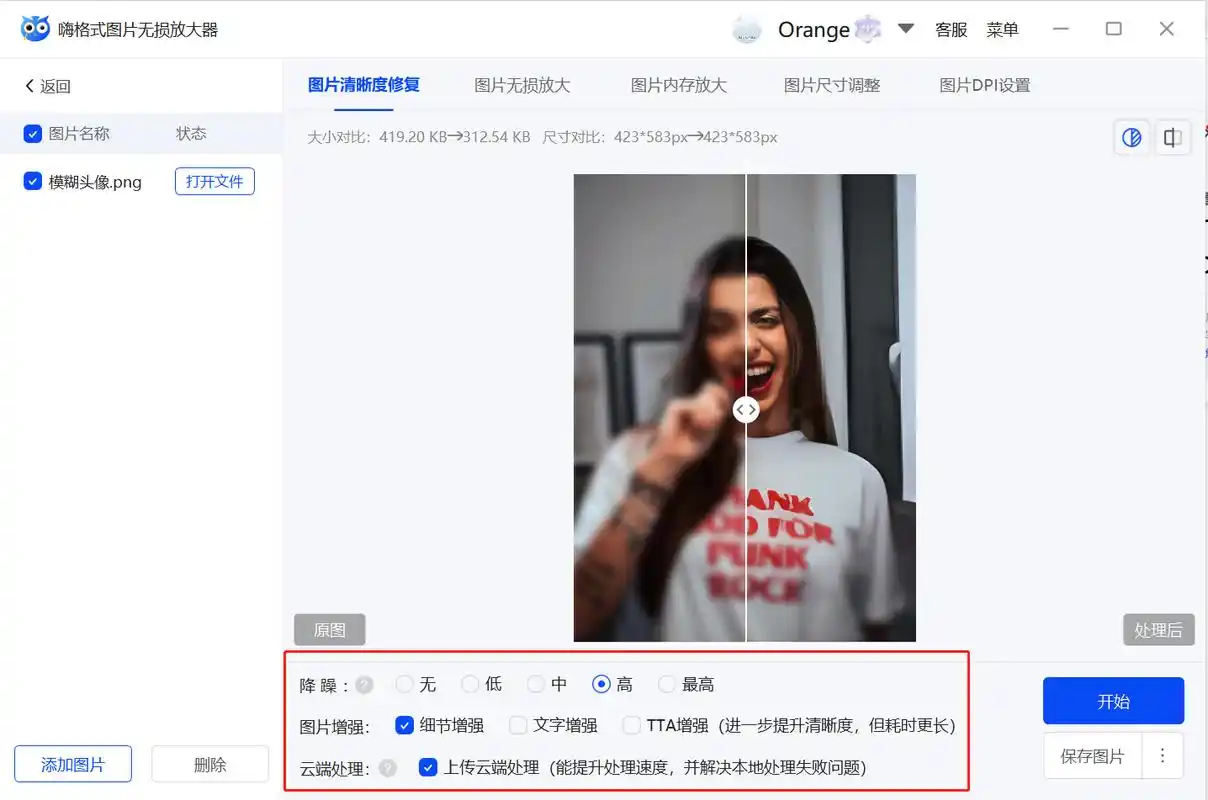The width and height of the screenshot is (1208, 800).
Task: Open 客服 customer service
Action: 950,29
